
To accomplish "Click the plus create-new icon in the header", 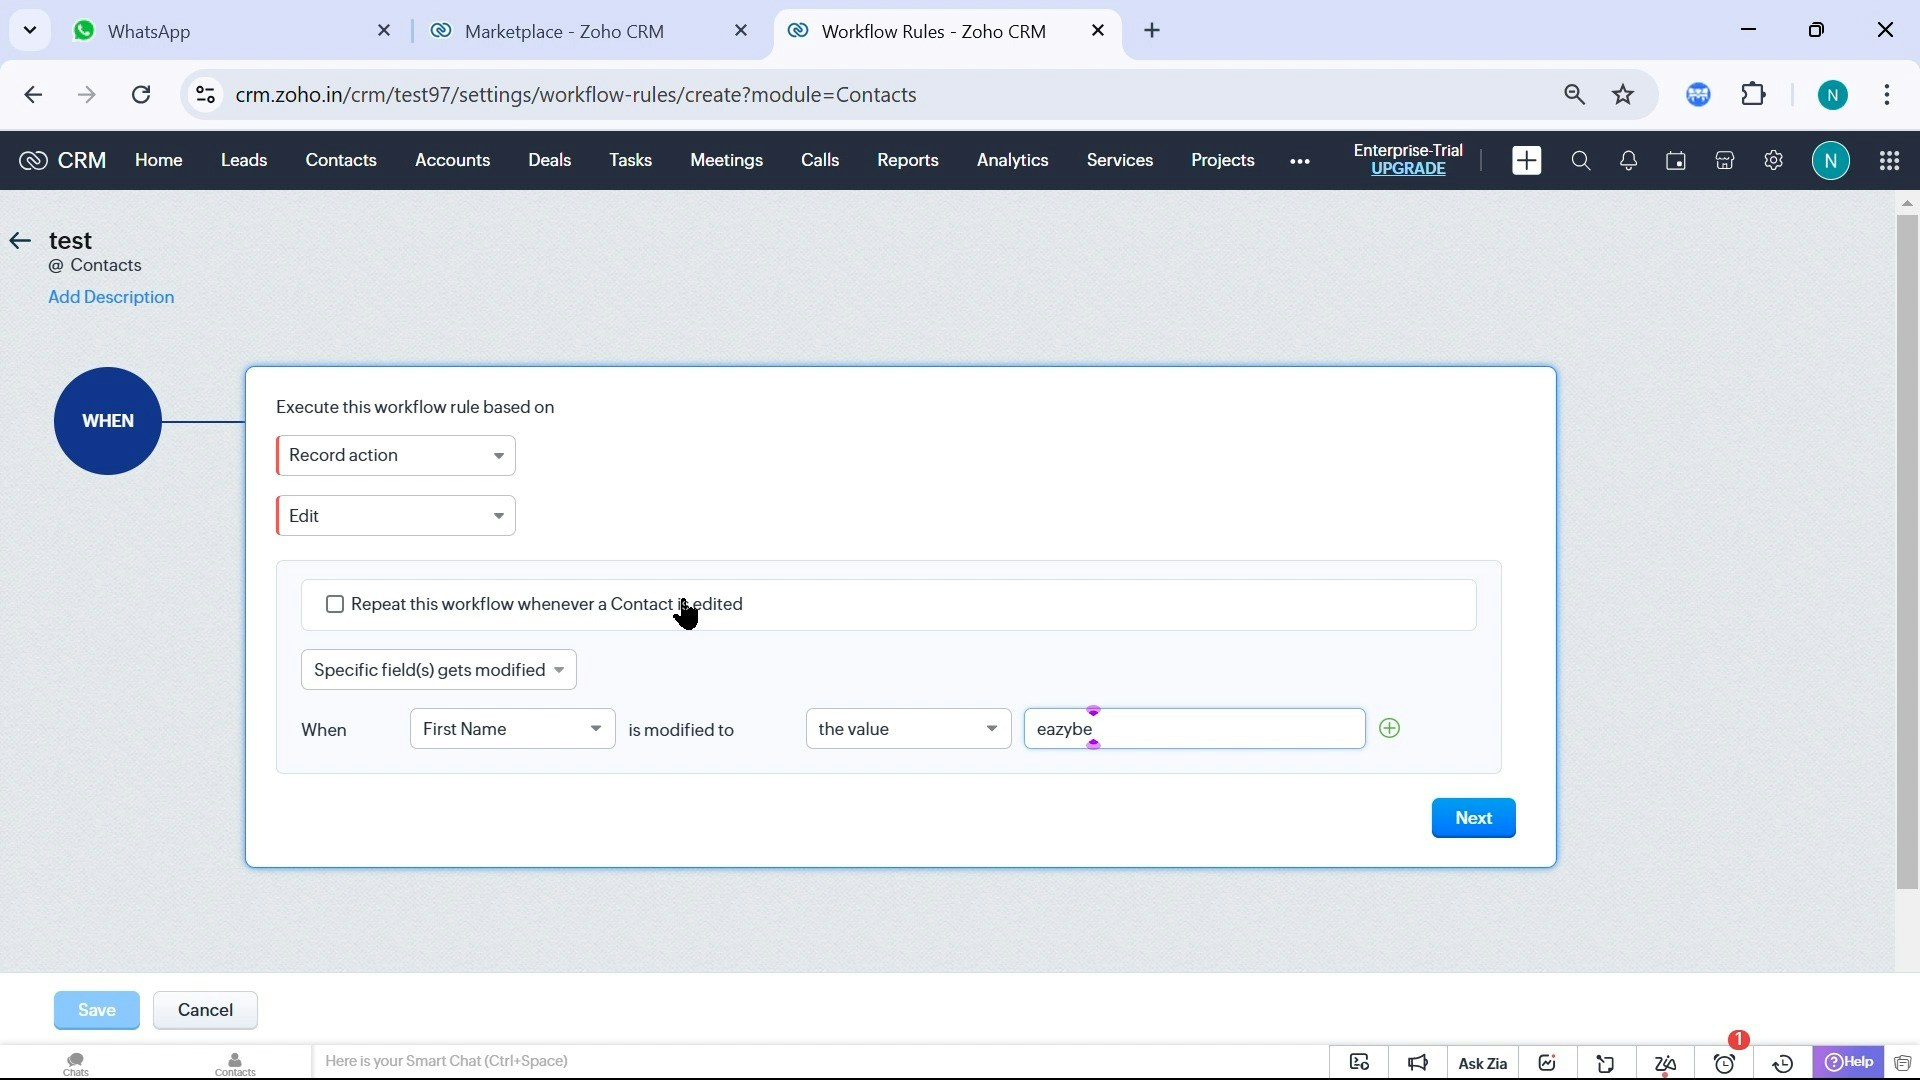I will [1526, 160].
